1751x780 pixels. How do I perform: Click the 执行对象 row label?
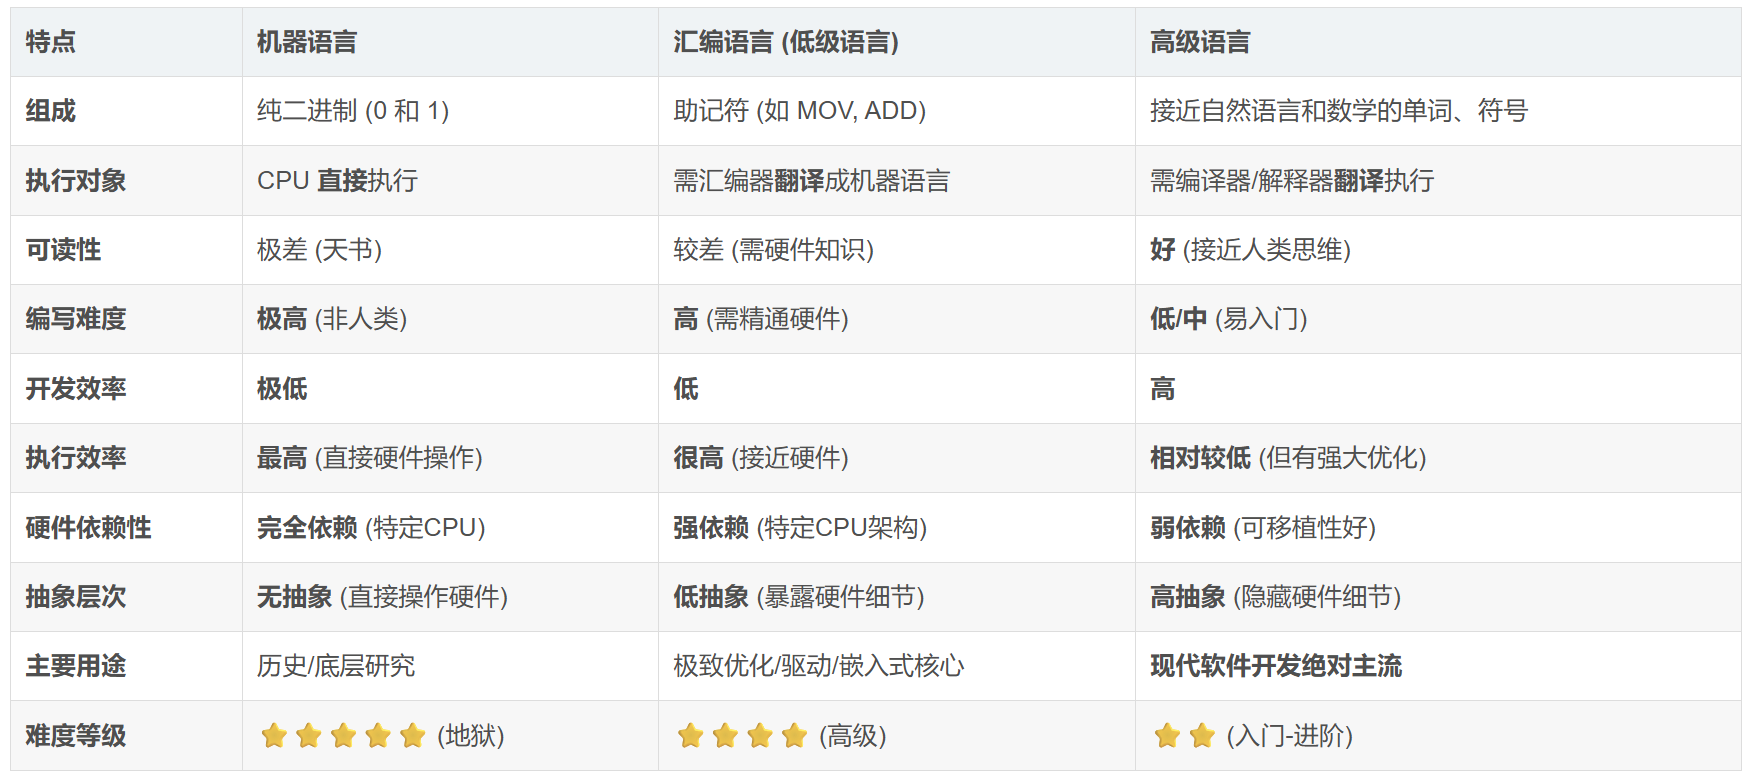pyautogui.click(x=76, y=181)
